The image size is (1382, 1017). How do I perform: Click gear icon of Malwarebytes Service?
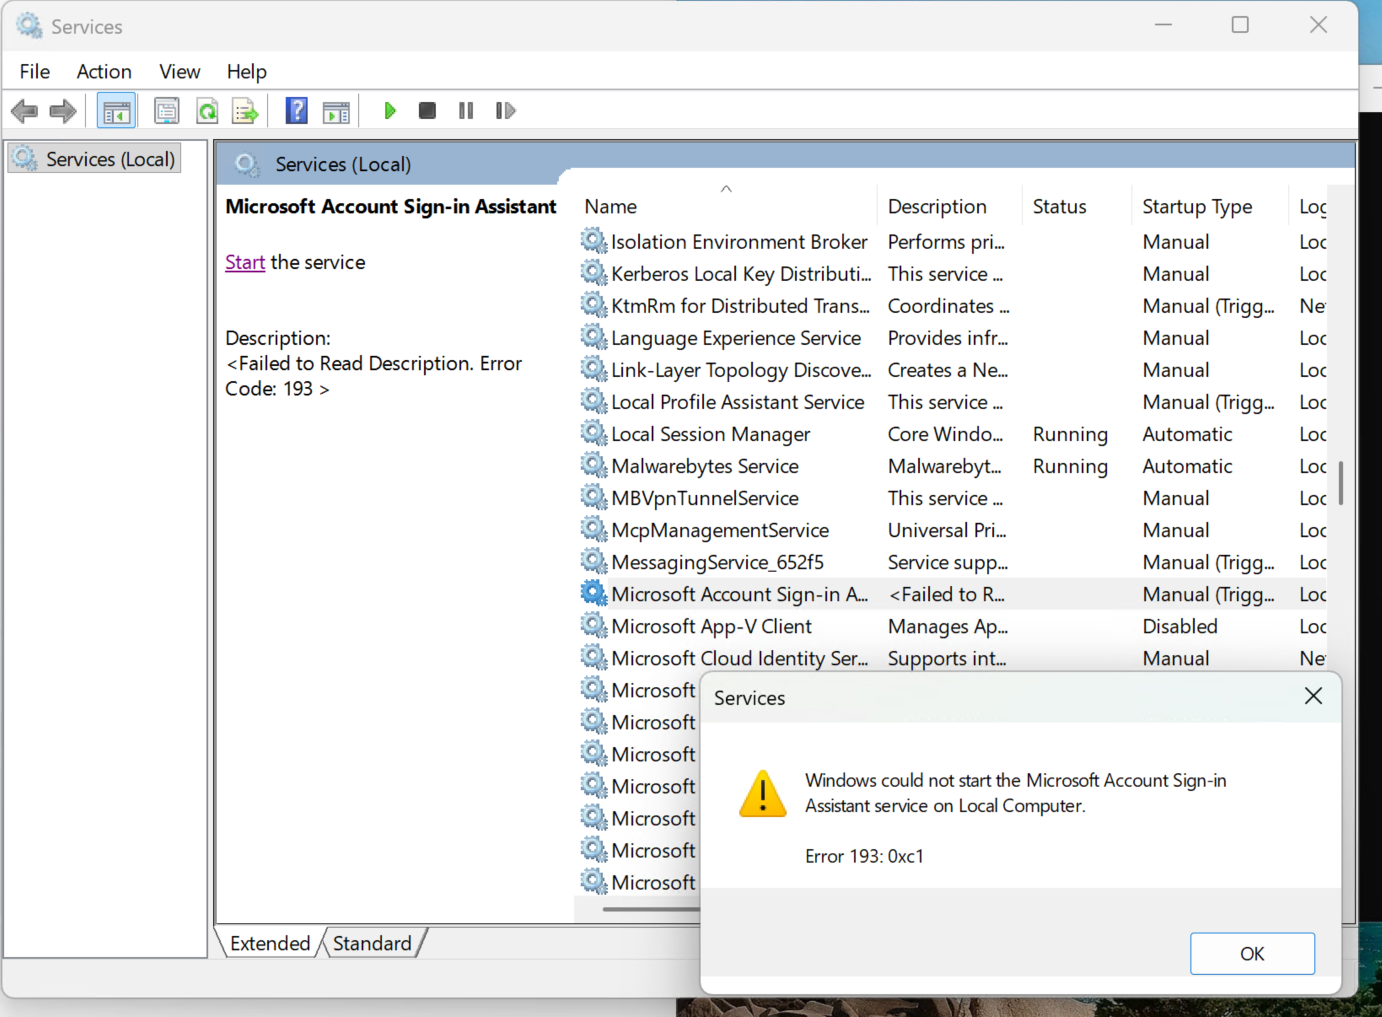tap(594, 465)
